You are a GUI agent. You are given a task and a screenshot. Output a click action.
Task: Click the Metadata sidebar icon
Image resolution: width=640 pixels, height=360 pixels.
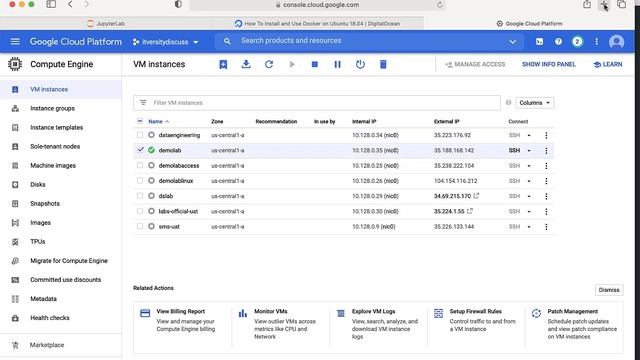click(15, 299)
